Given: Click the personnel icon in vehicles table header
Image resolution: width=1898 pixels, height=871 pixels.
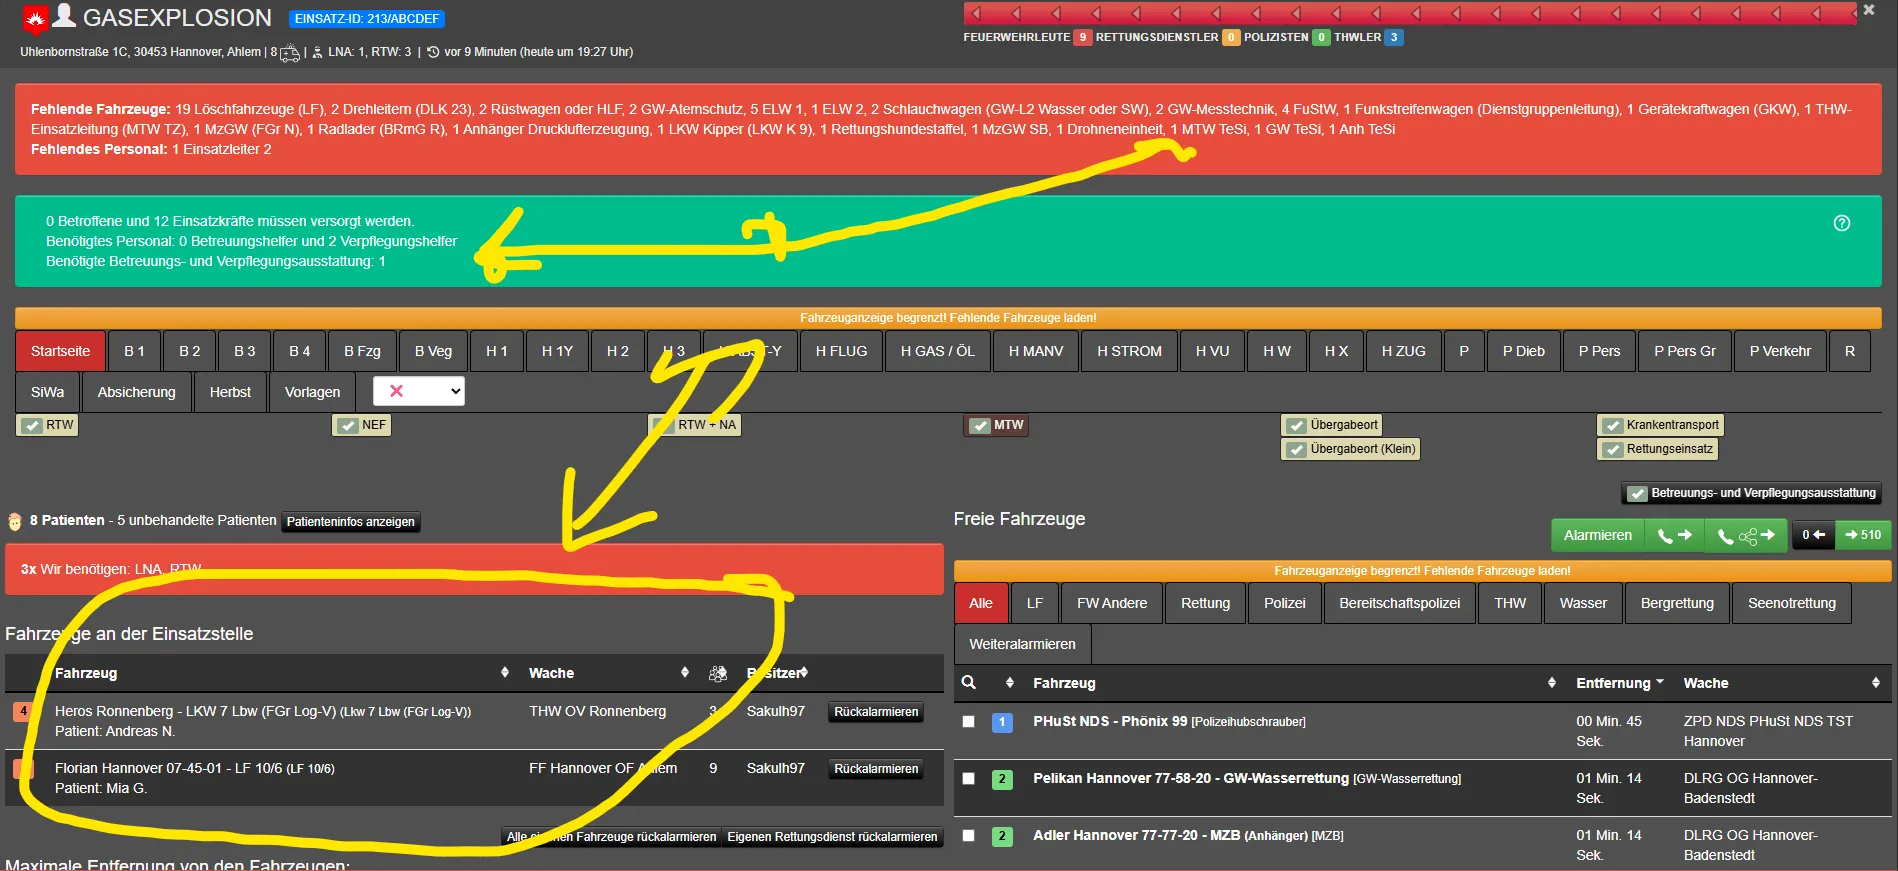Looking at the screenshot, I should (717, 673).
